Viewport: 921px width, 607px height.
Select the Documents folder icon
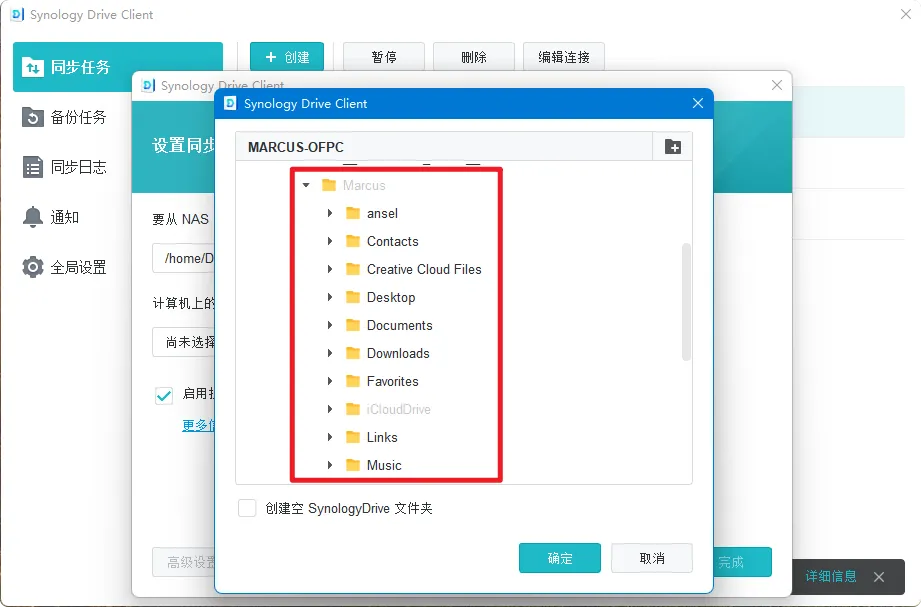(353, 325)
